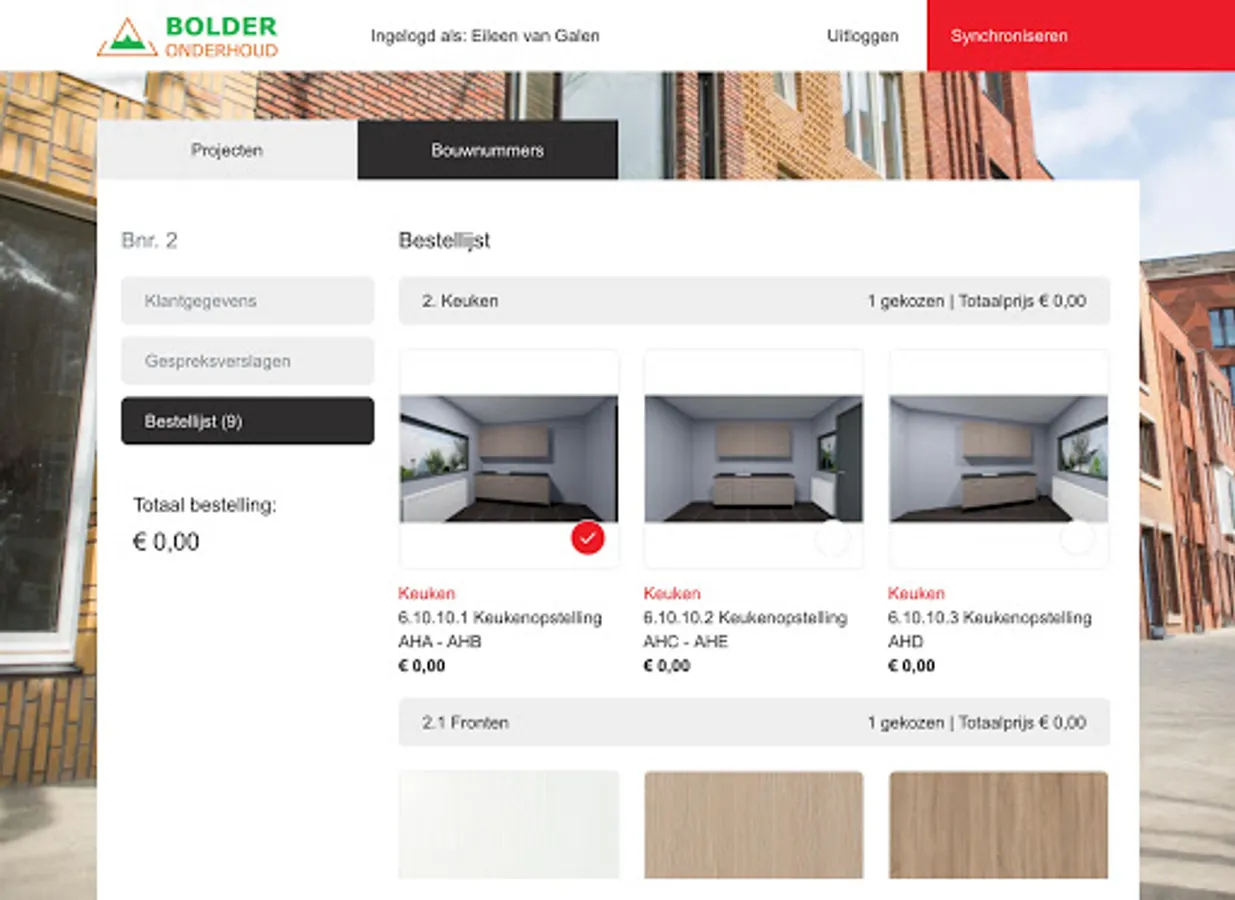Open the 6.10.10.2 kitchen render thumbnail
Image resolution: width=1235 pixels, height=900 pixels.
(754, 458)
